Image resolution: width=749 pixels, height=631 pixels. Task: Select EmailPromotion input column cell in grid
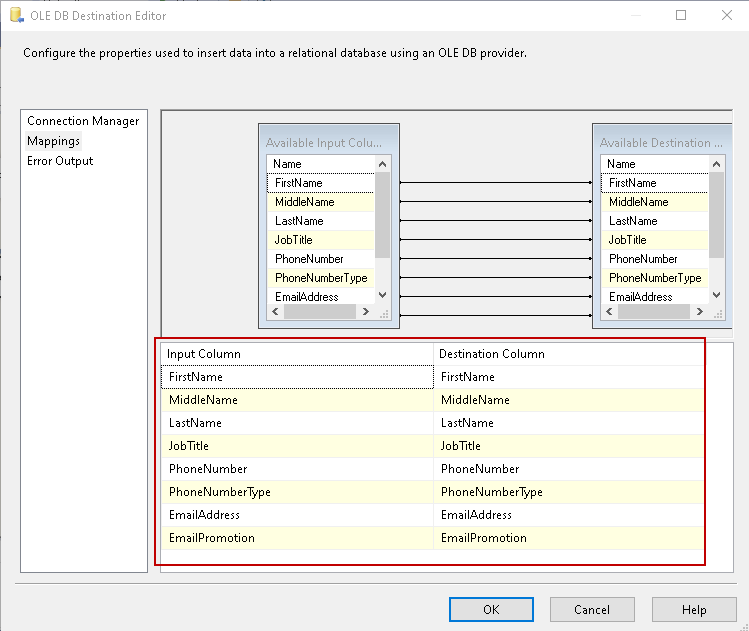pos(296,538)
